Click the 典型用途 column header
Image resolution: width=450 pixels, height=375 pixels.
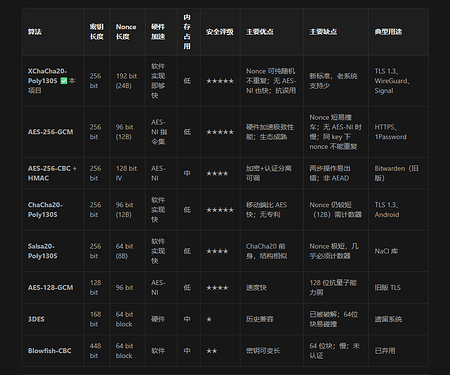388,32
